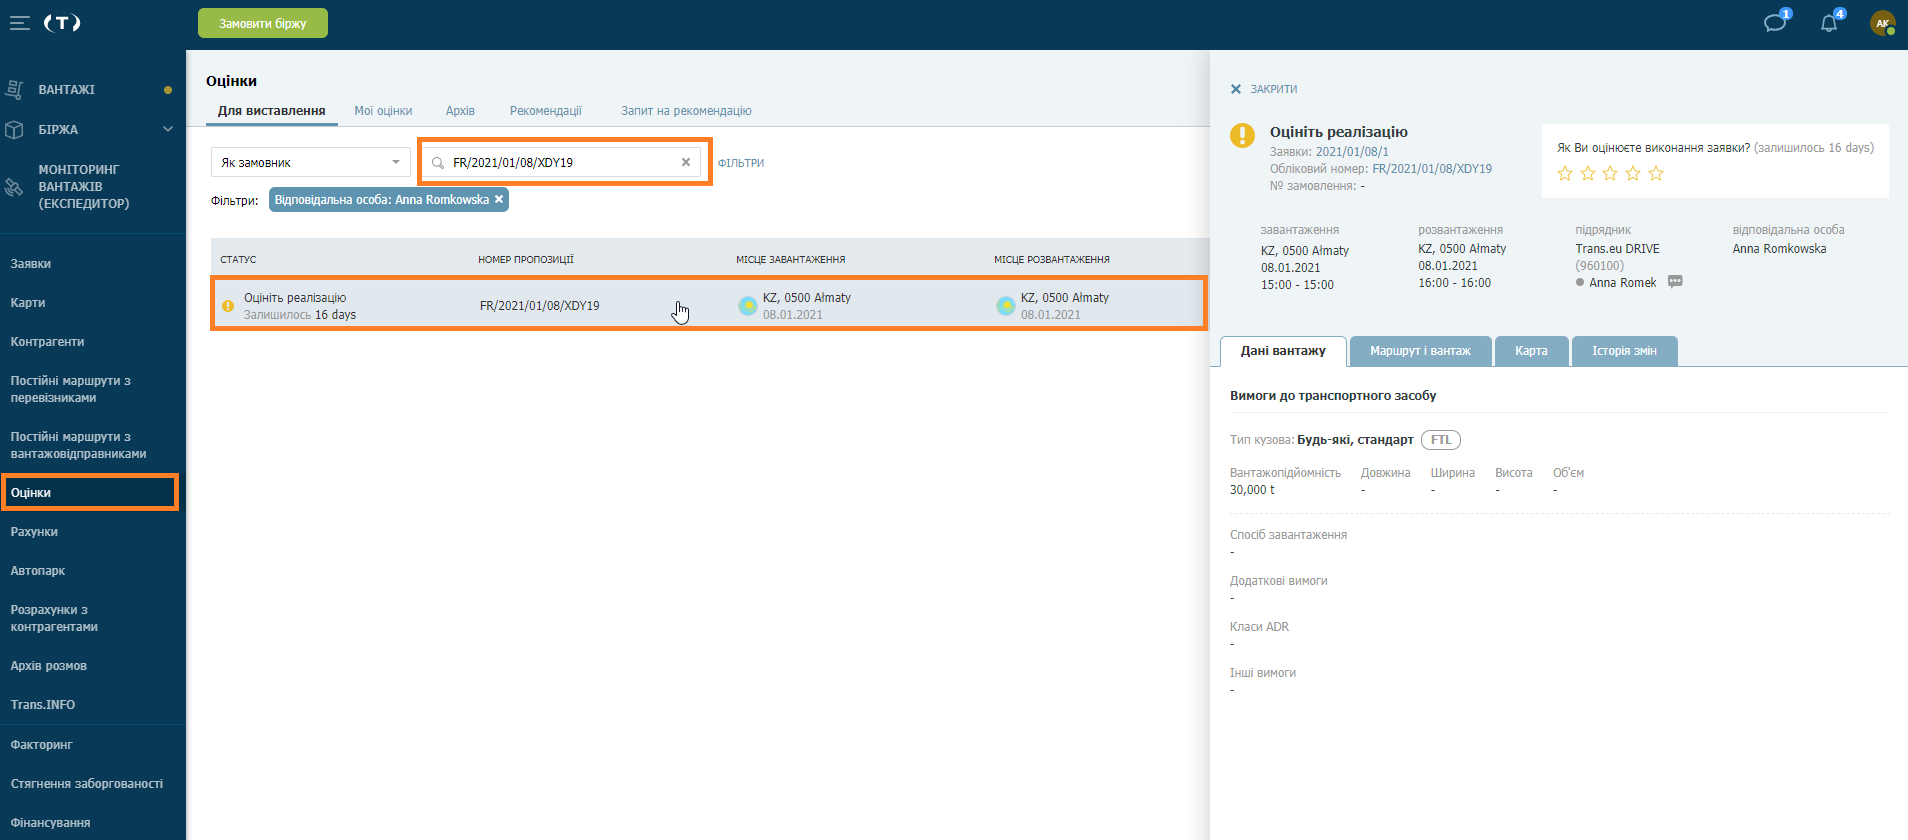Open Фінансування in the sidebar
The width and height of the screenshot is (1908, 840).
50,823
